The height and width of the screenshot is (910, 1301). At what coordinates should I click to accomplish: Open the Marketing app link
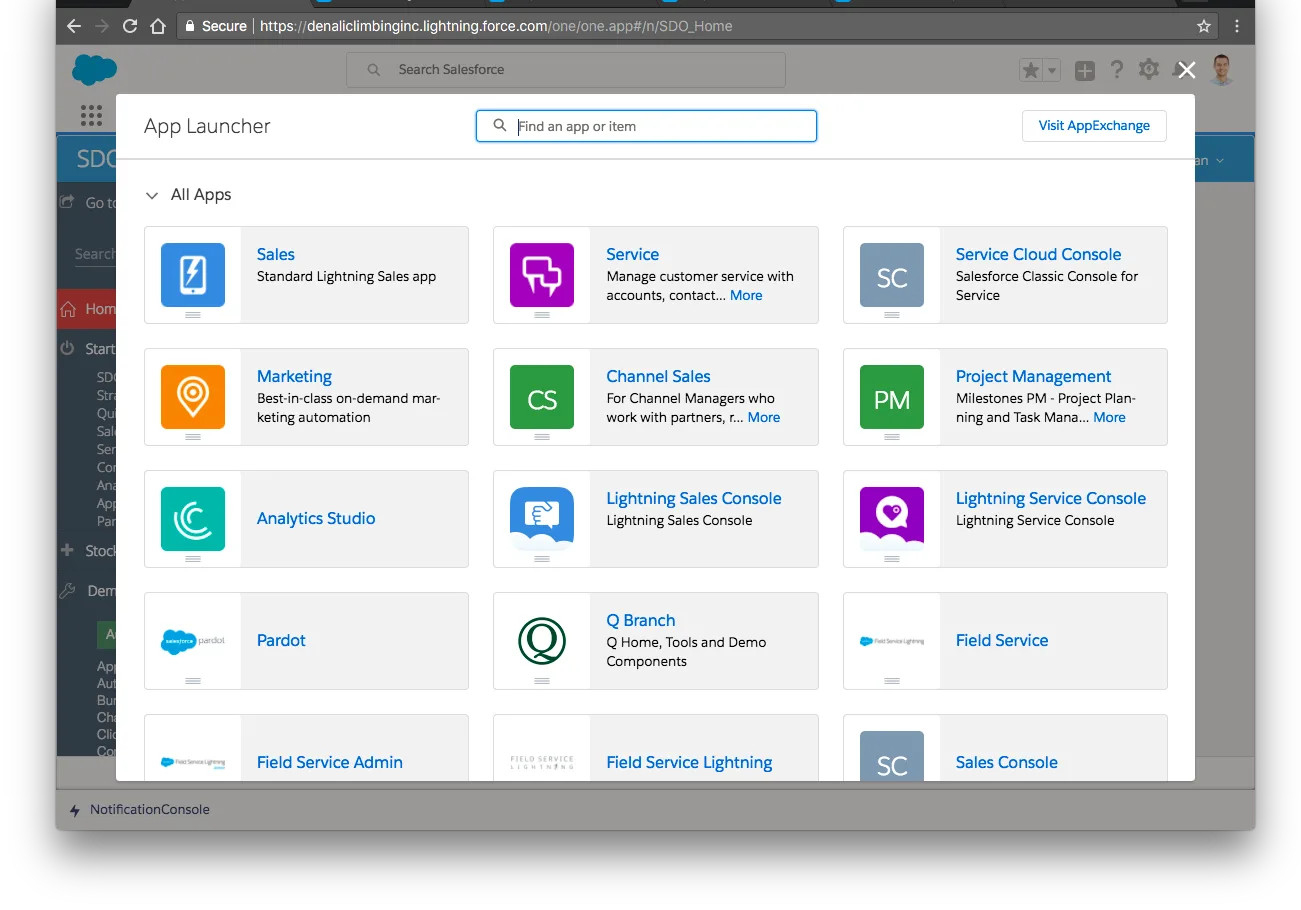(x=294, y=376)
